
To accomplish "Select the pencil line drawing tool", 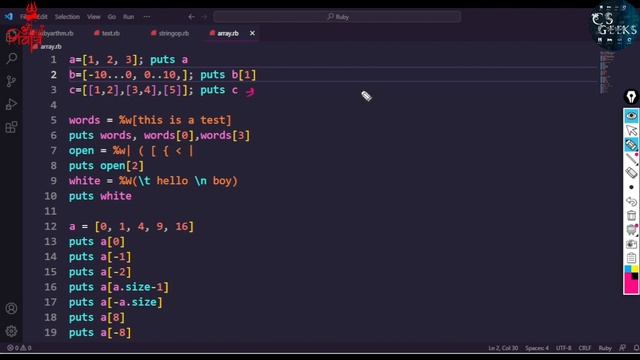I will coord(631,159).
